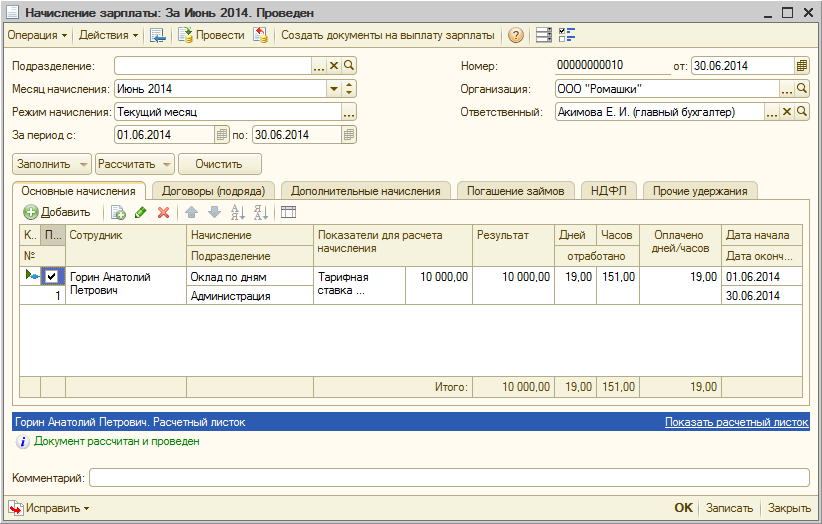Open calendar for document date 30.06.2014
Screen dimensions: 822x524
(802, 66)
